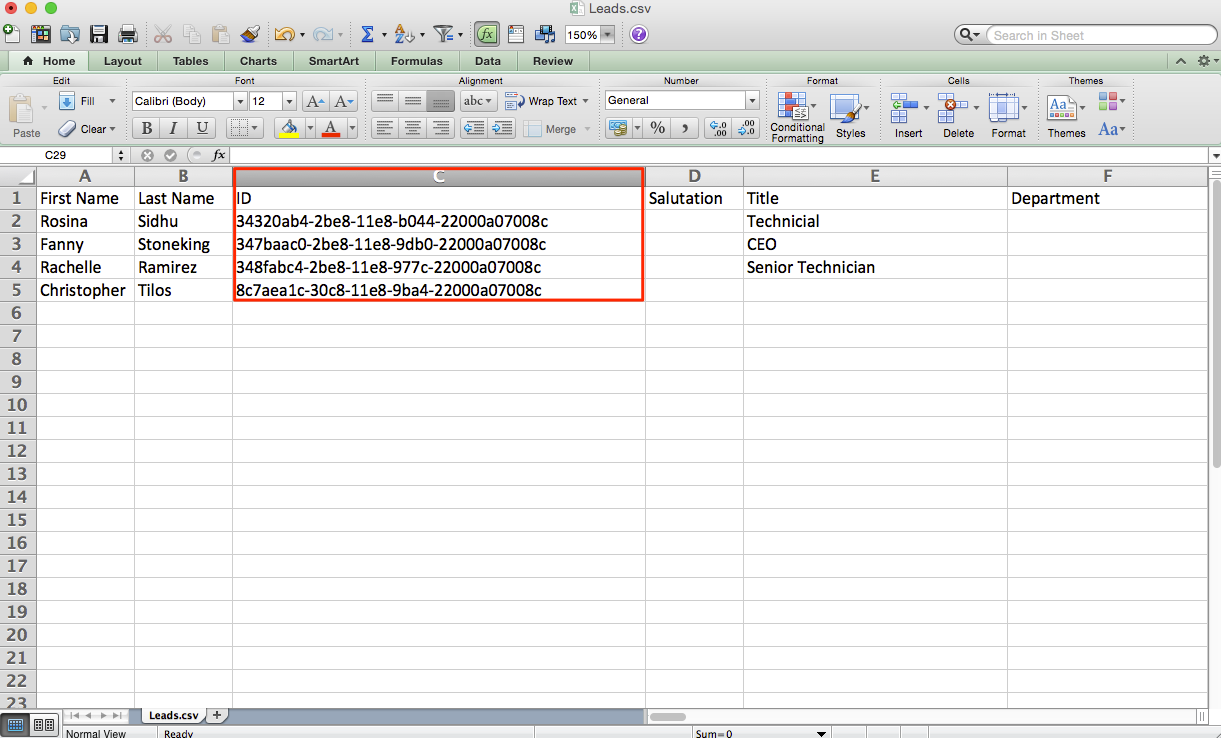Click the Name Box showing C29
1221x738 pixels.
click(56, 155)
